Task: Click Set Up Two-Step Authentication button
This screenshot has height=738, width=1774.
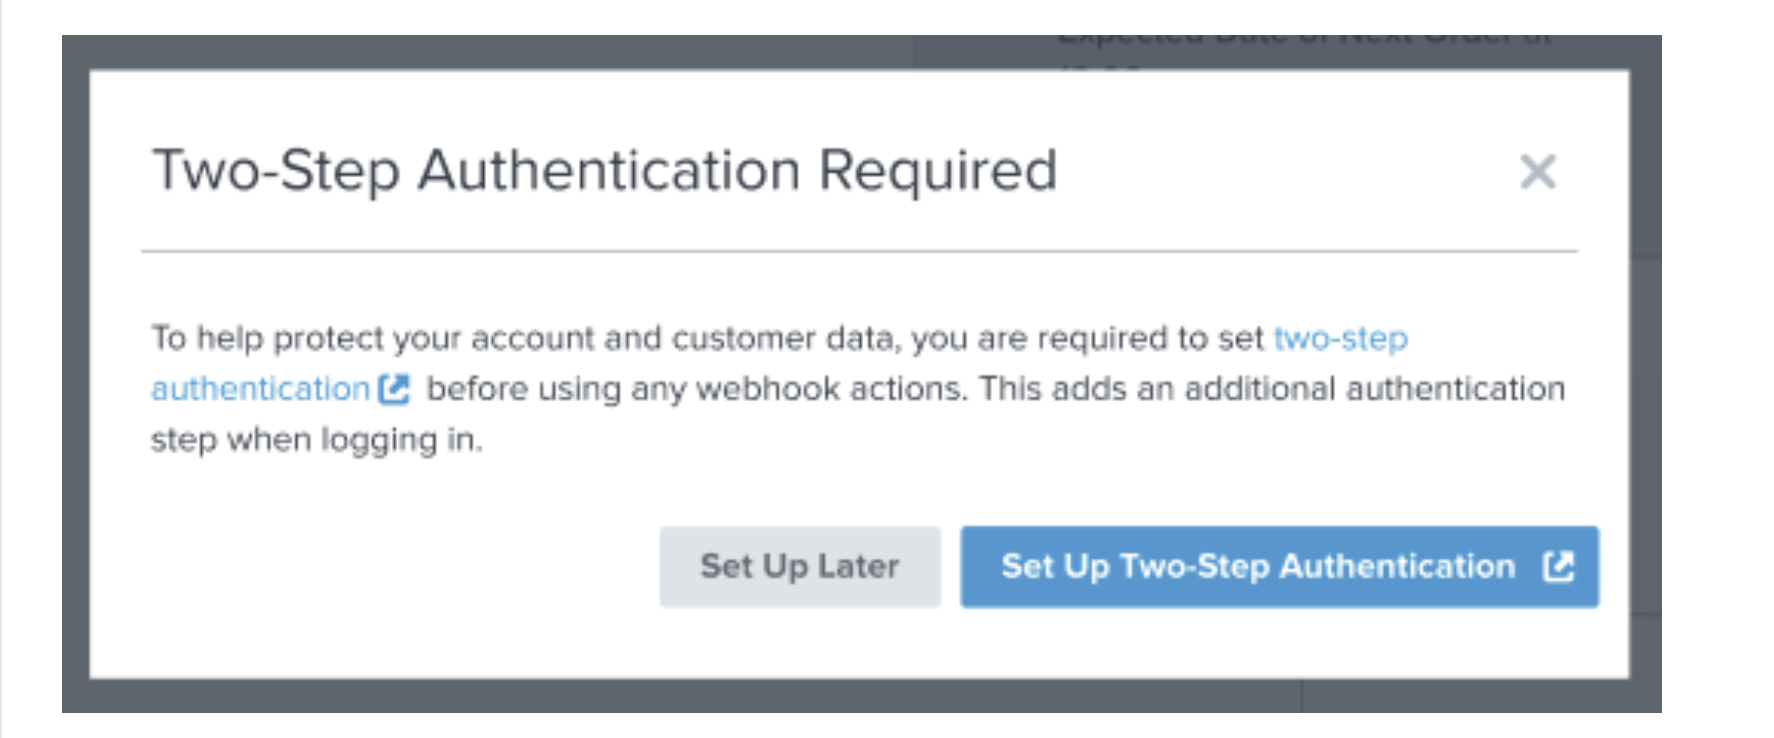Action: 1258,567
